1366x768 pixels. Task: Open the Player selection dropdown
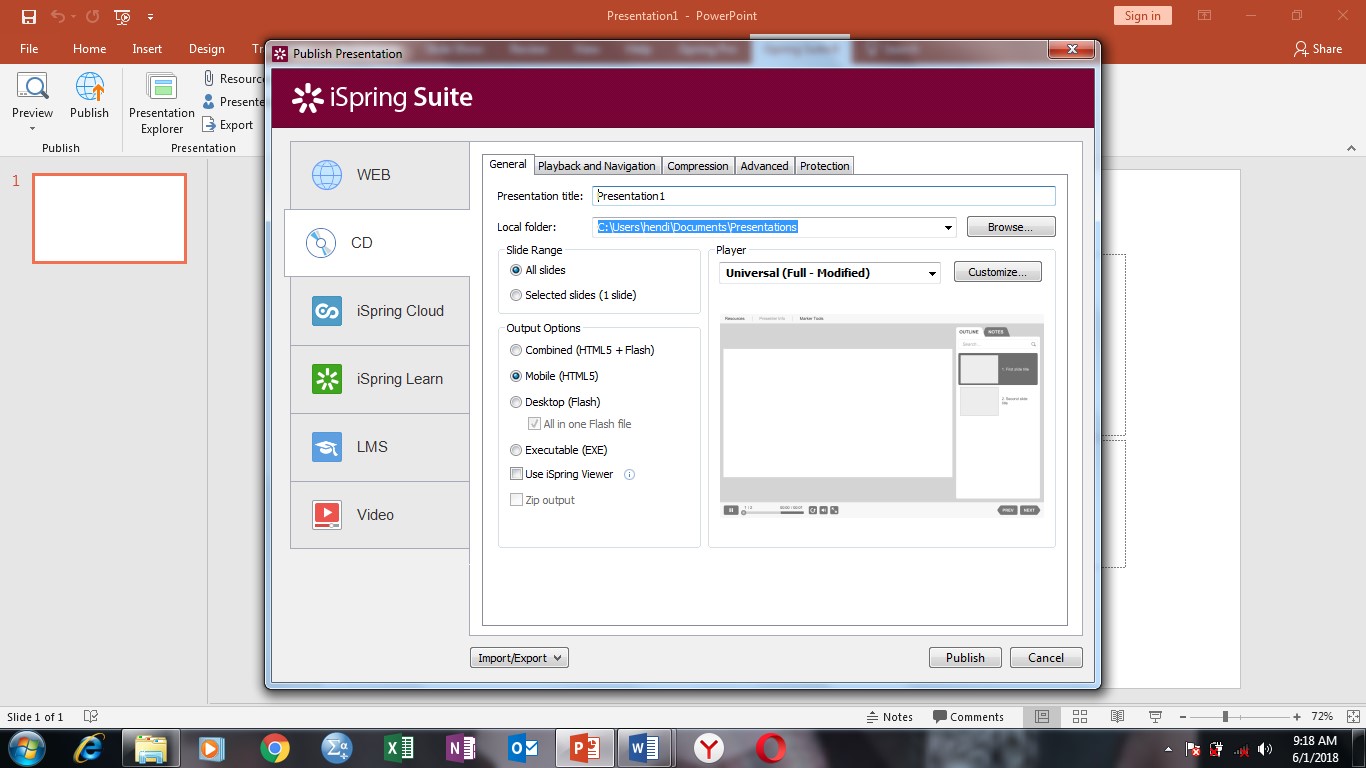[x=932, y=273]
